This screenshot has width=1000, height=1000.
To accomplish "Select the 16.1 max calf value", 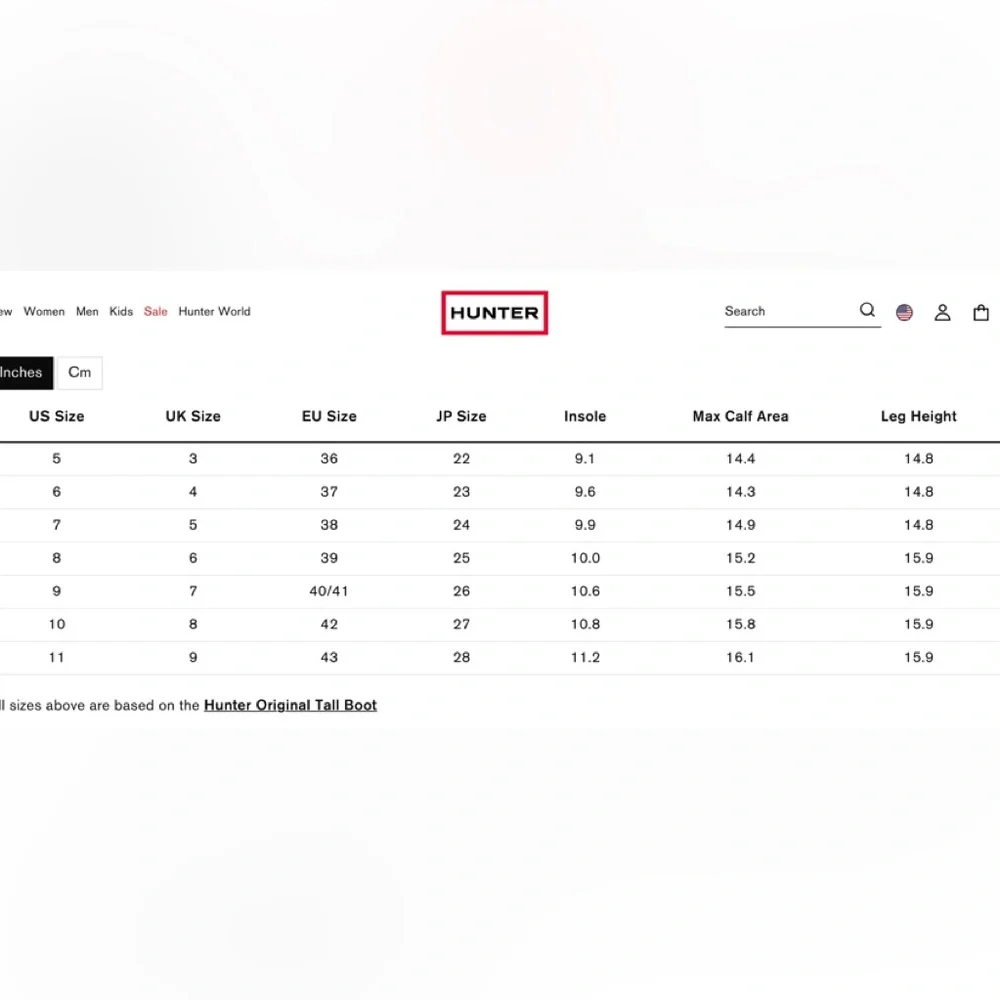I will click(740, 658).
